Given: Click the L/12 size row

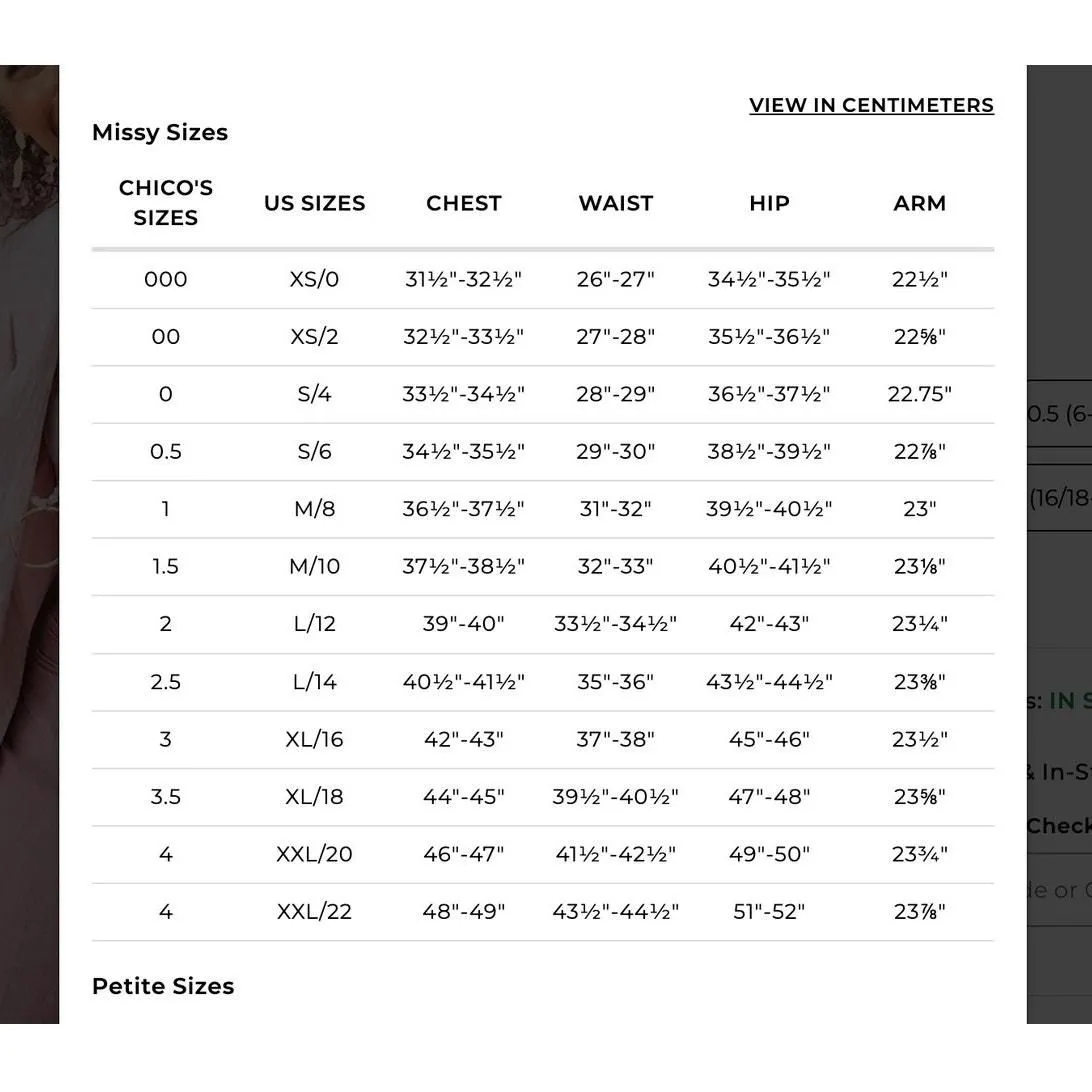Looking at the screenshot, I should tap(543, 624).
